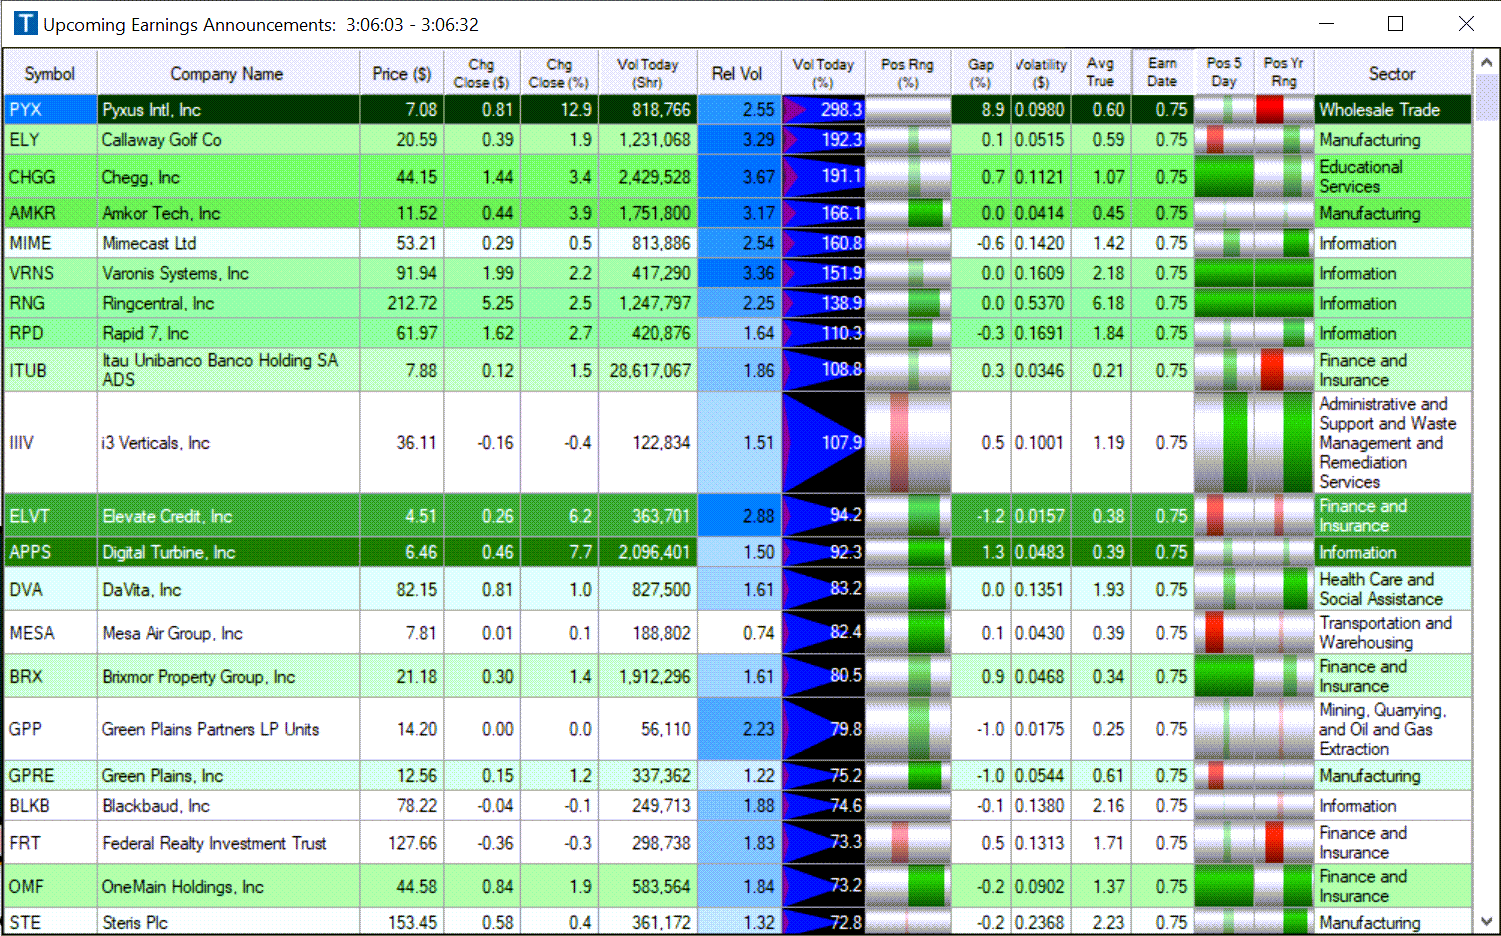Click the Earn Date column header

pyautogui.click(x=1162, y=73)
